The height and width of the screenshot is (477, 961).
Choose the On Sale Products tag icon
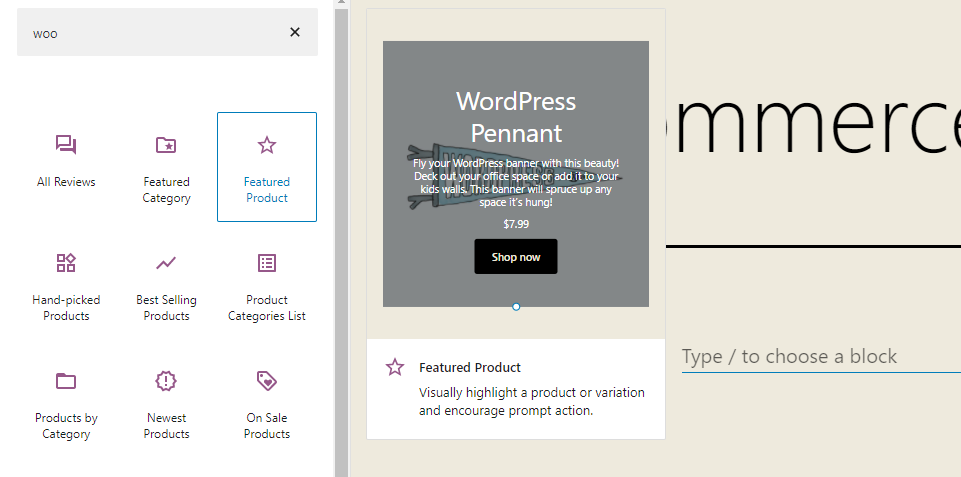[266, 381]
